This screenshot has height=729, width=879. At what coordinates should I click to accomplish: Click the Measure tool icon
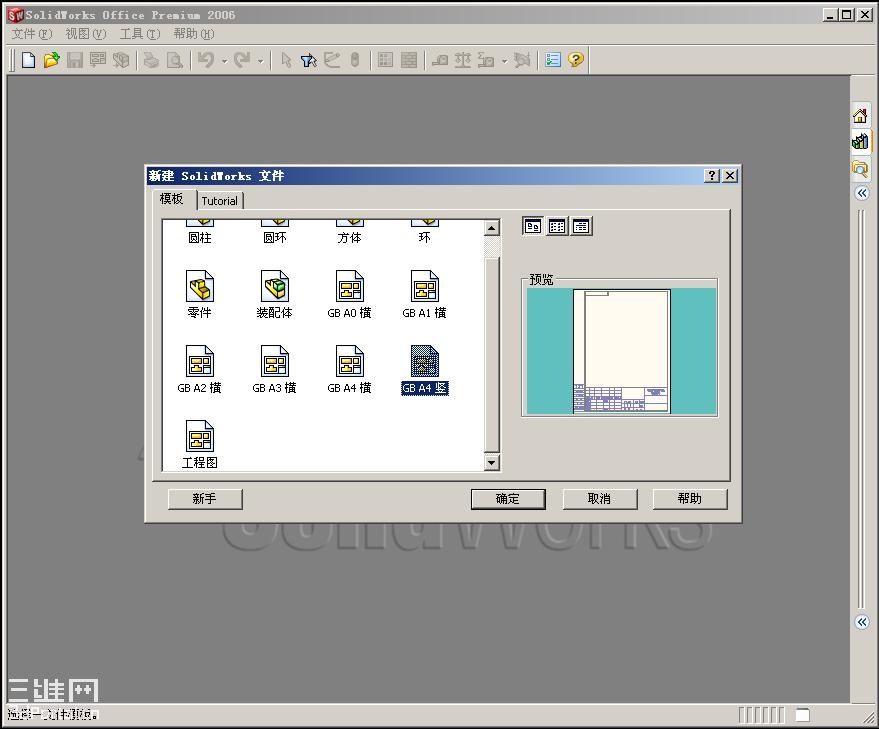440,59
